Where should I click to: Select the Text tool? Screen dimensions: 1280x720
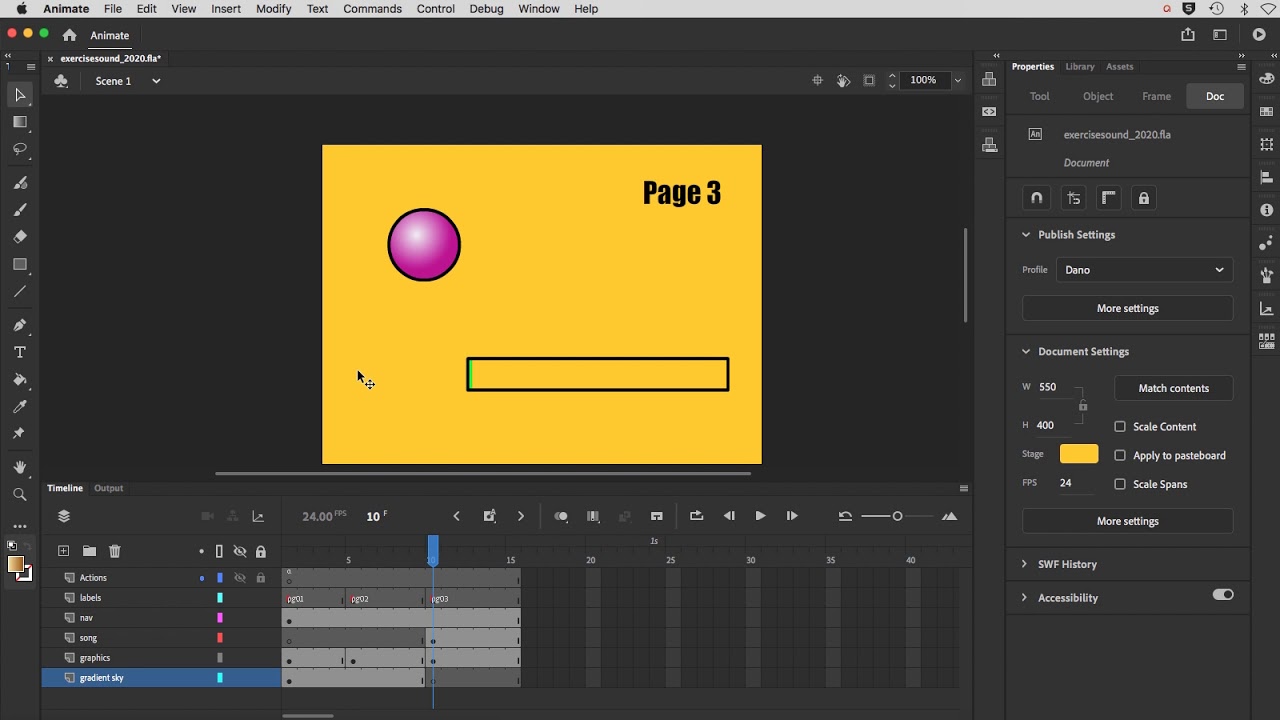20,352
